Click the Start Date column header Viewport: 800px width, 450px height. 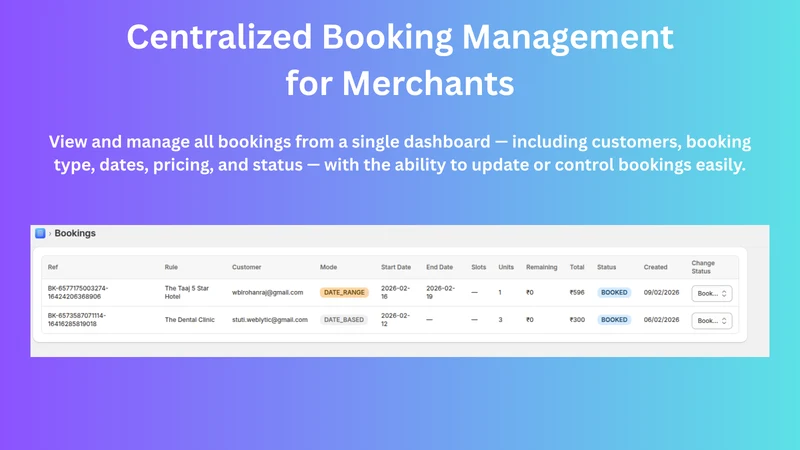point(396,267)
